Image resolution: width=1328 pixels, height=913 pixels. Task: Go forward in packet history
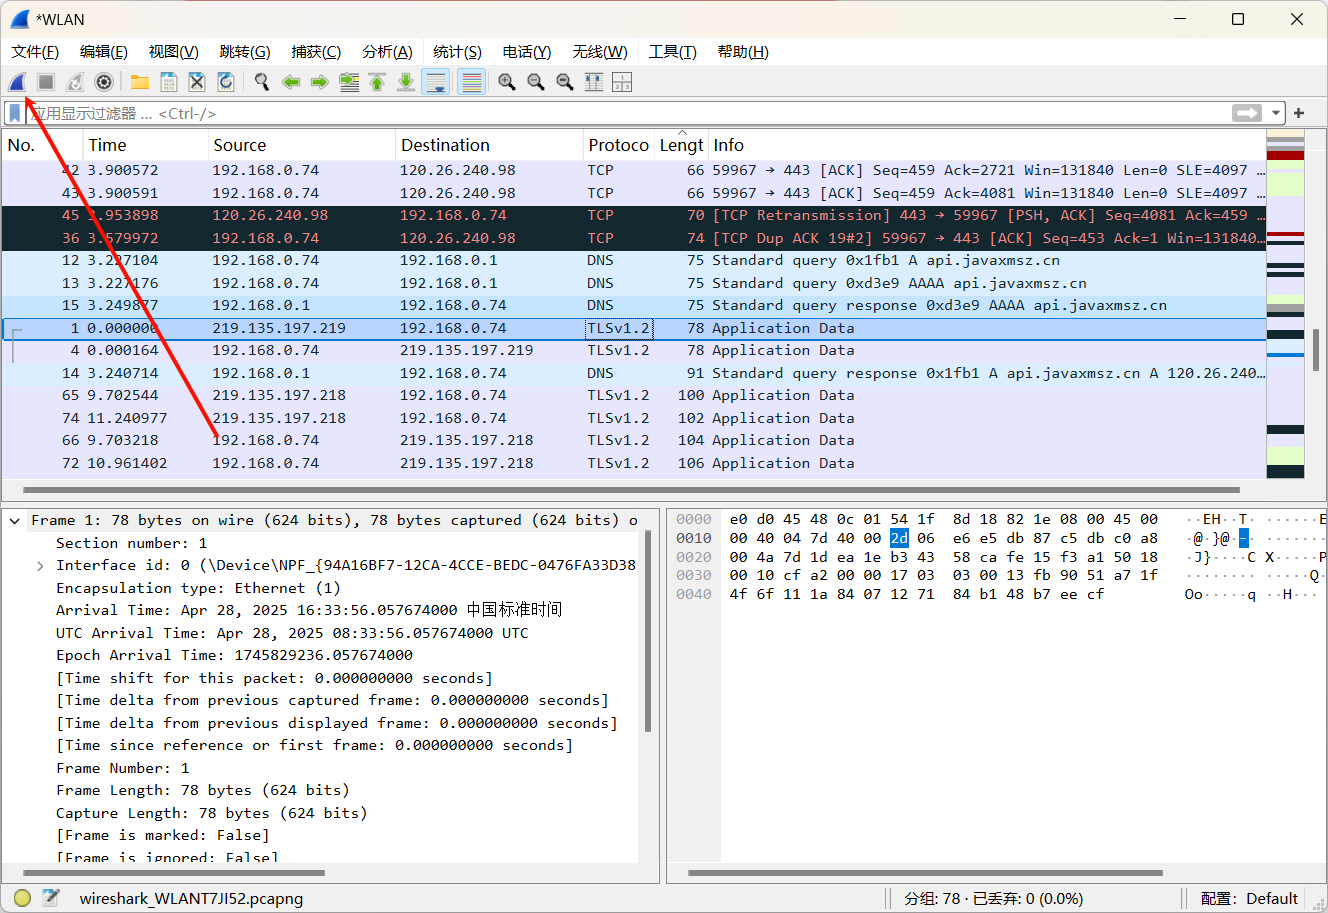pos(320,82)
